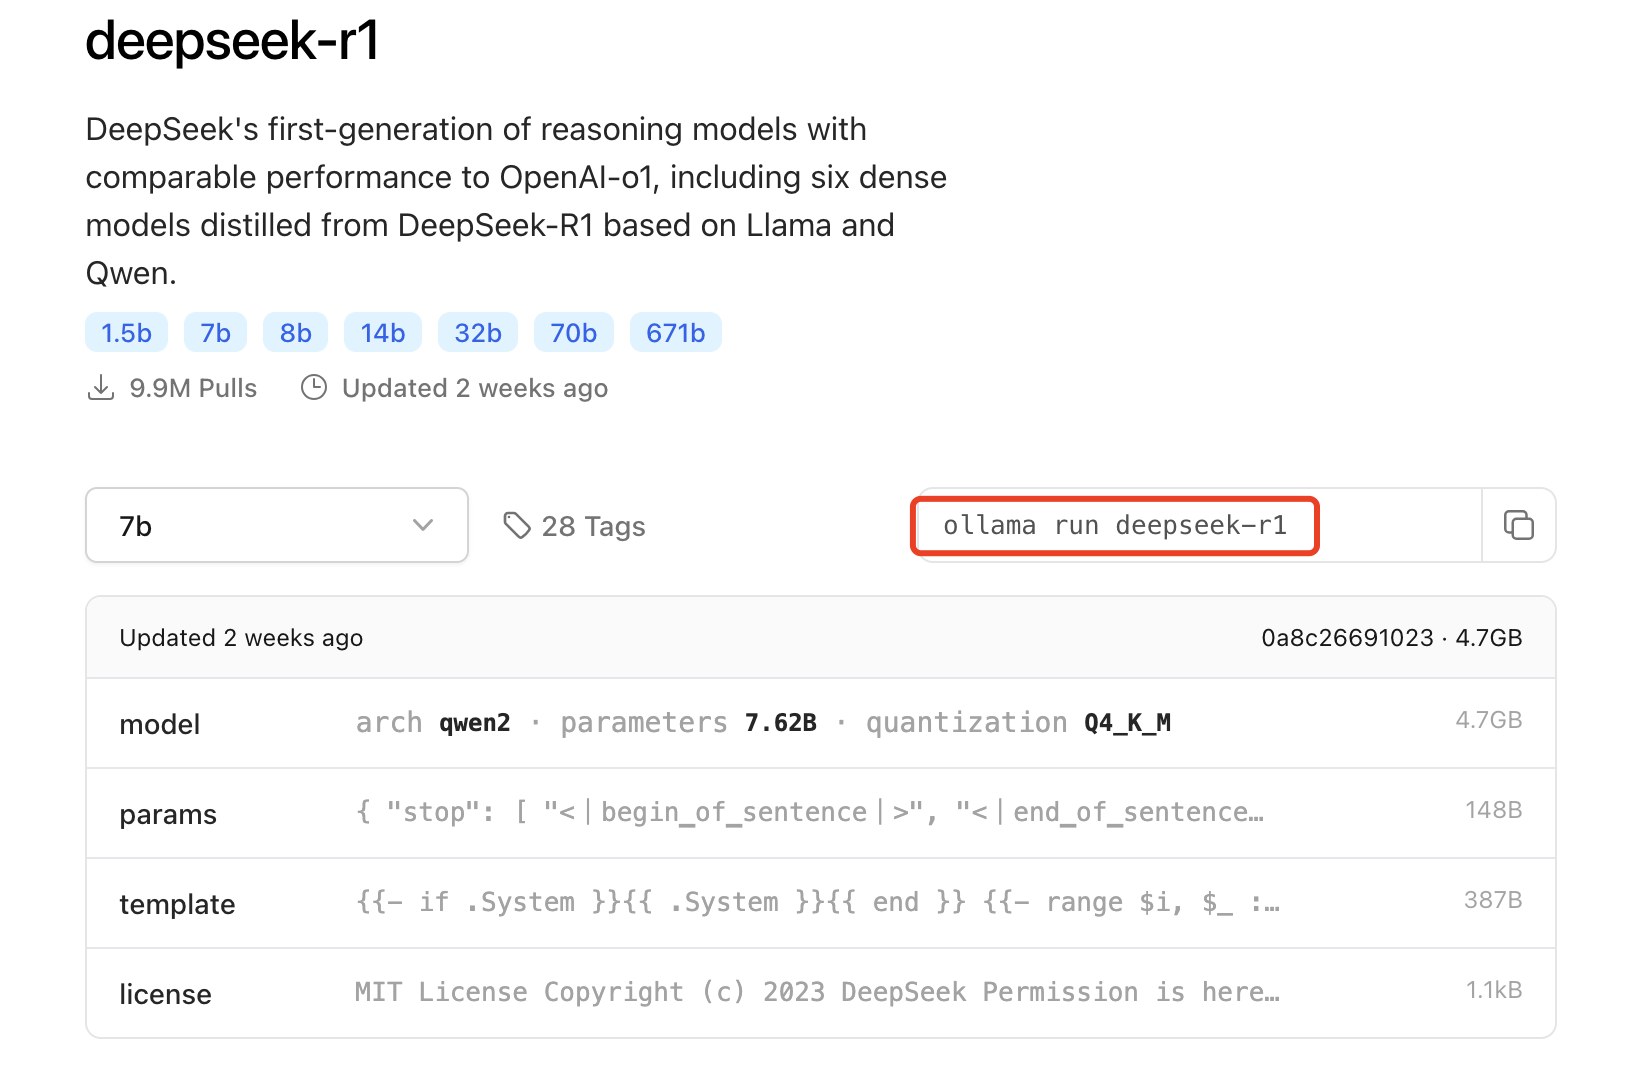Screen dimensions: 1636x1090
Task: Click the tag icon beside 28 Tags
Action: pyautogui.click(x=516, y=525)
